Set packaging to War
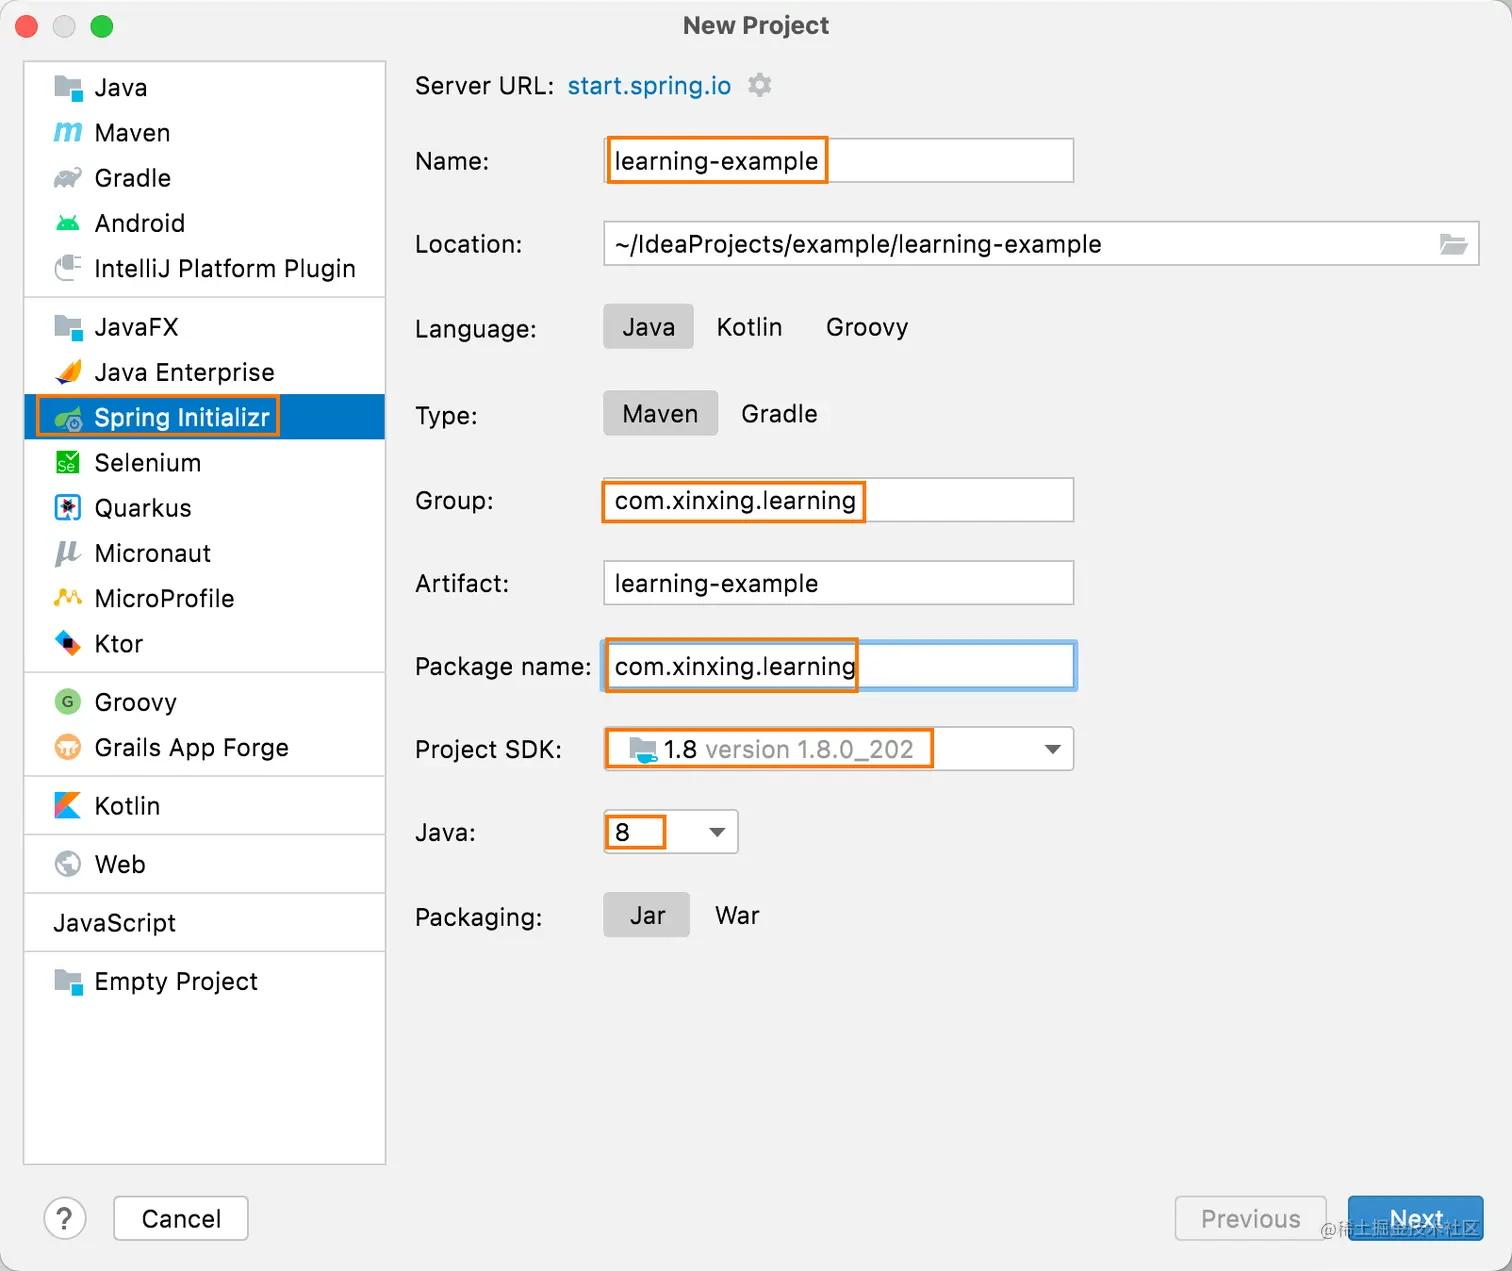The height and width of the screenshot is (1271, 1512). click(737, 915)
